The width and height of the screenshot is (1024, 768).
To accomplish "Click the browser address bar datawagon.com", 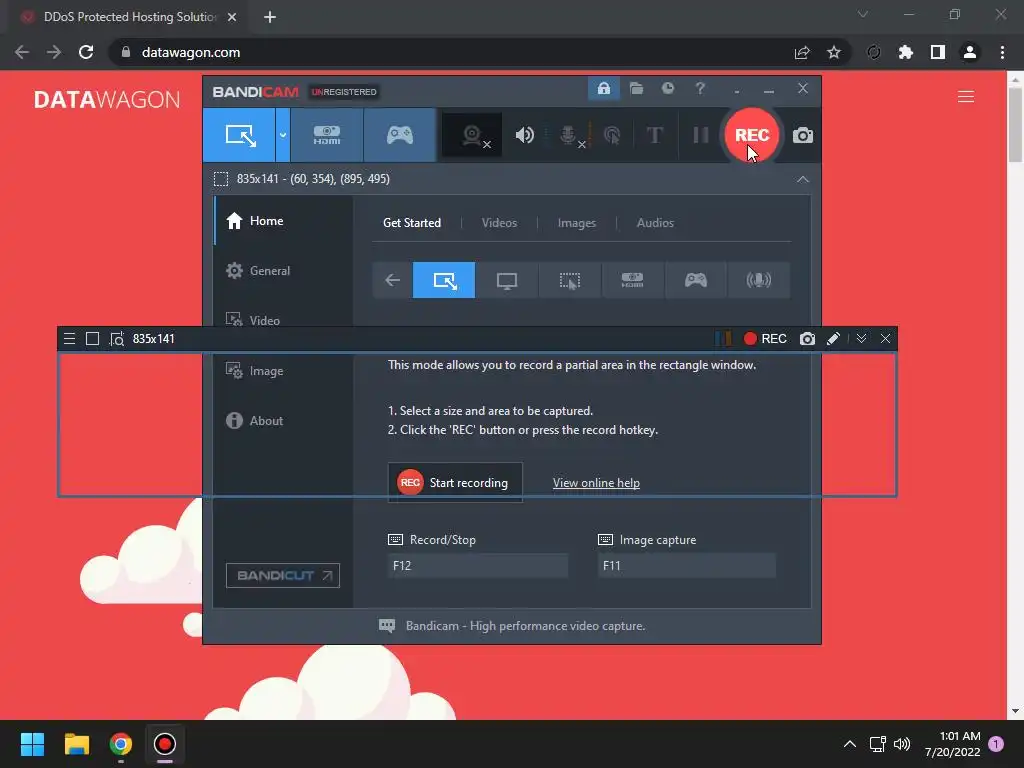I will (x=191, y=52).
